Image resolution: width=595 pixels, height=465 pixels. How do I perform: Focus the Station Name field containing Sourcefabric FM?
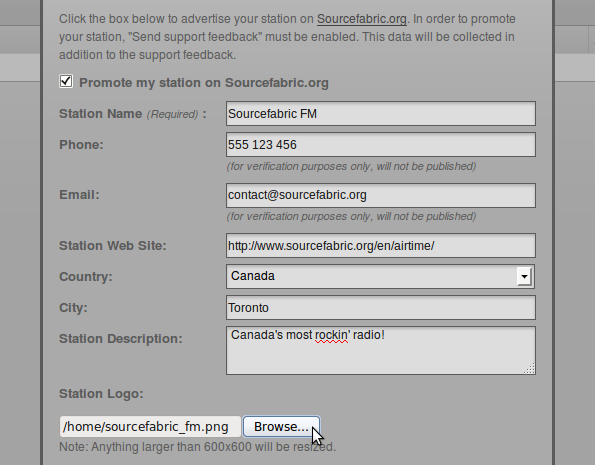(x=381, y=113)
